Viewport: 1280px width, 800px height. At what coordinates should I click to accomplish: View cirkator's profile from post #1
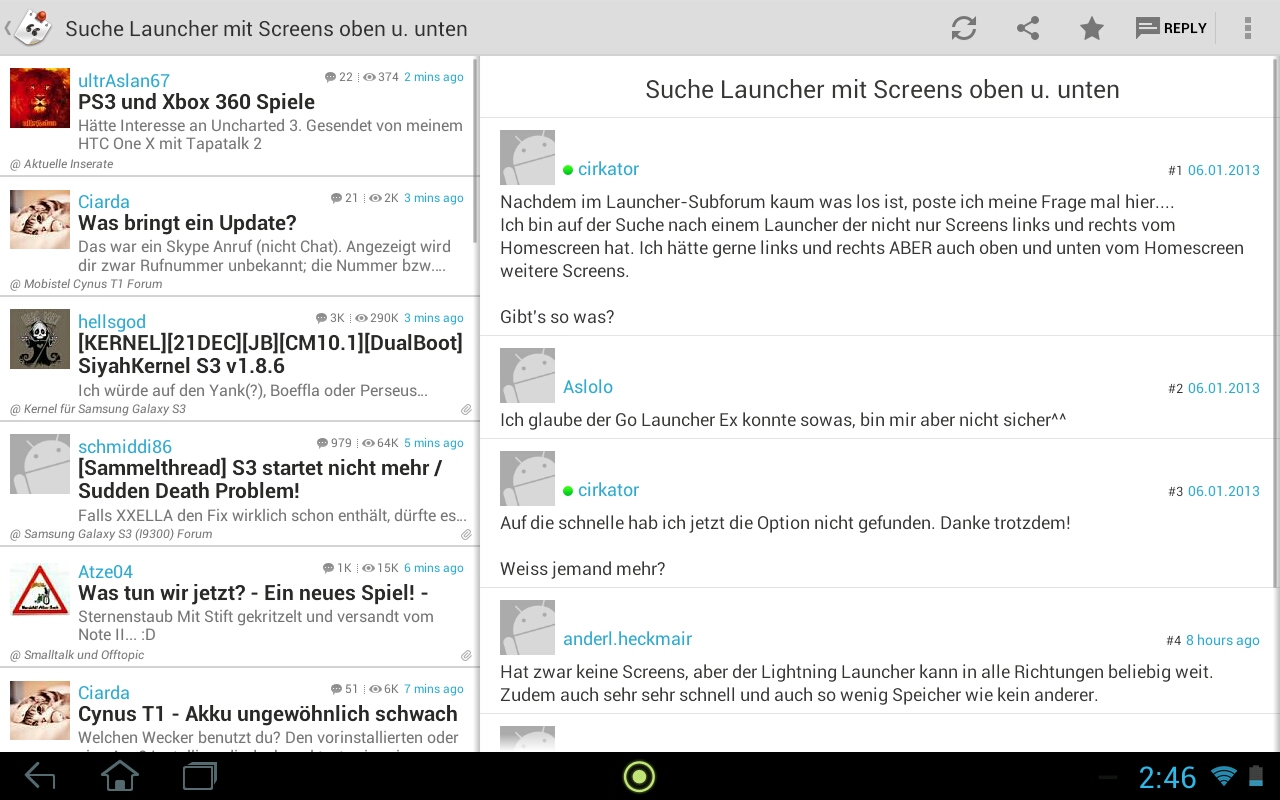pos(608,169)
